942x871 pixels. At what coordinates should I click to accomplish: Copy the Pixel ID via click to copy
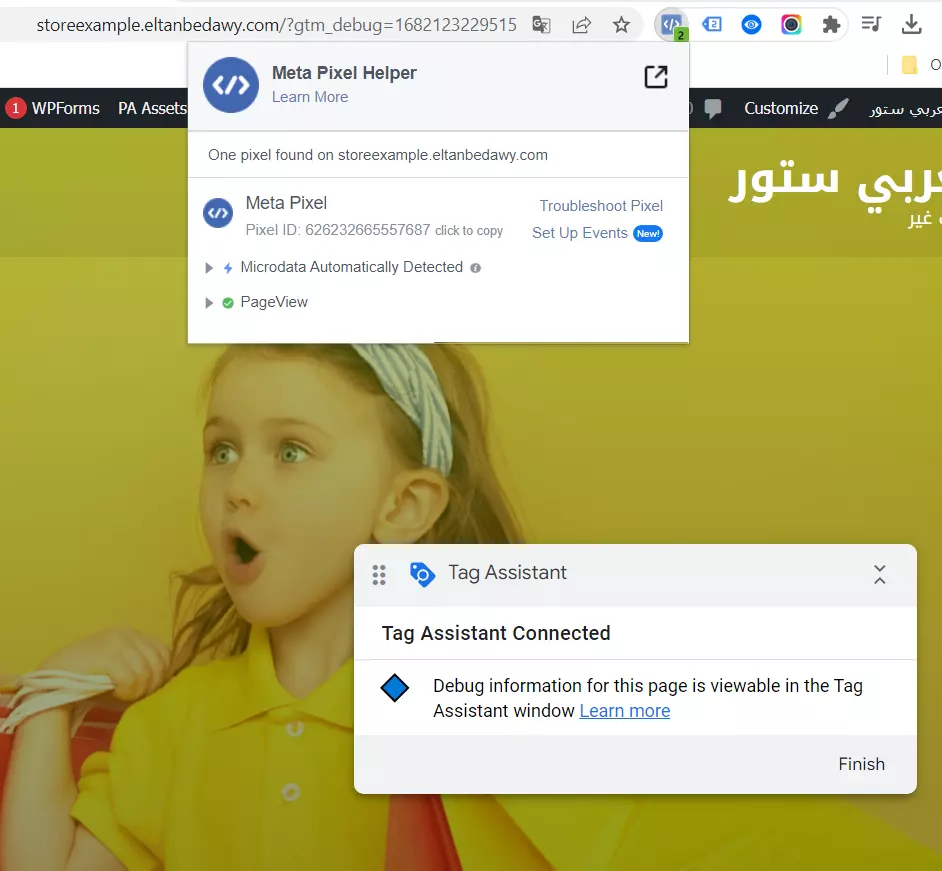pos(469,230)
